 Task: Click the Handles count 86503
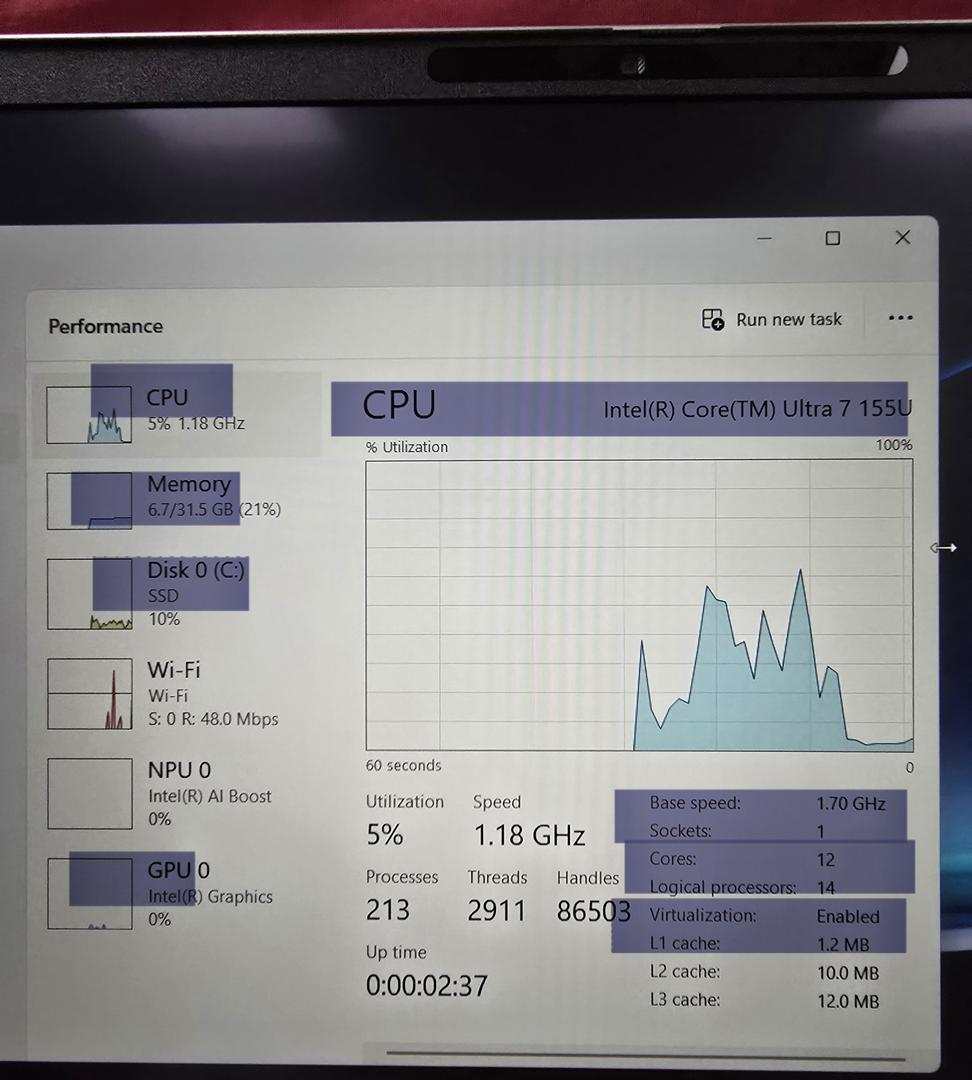594,911
